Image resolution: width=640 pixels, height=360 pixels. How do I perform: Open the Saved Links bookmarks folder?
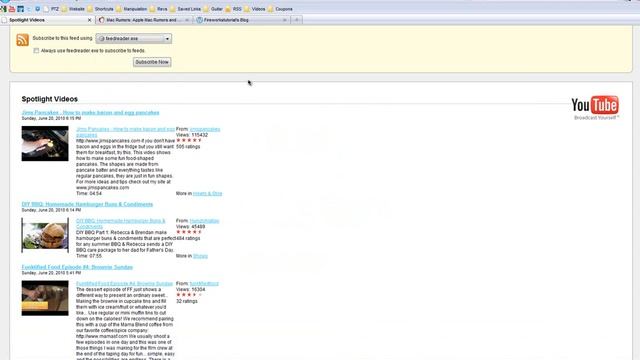pyautogui.click(x=185, y=9)
